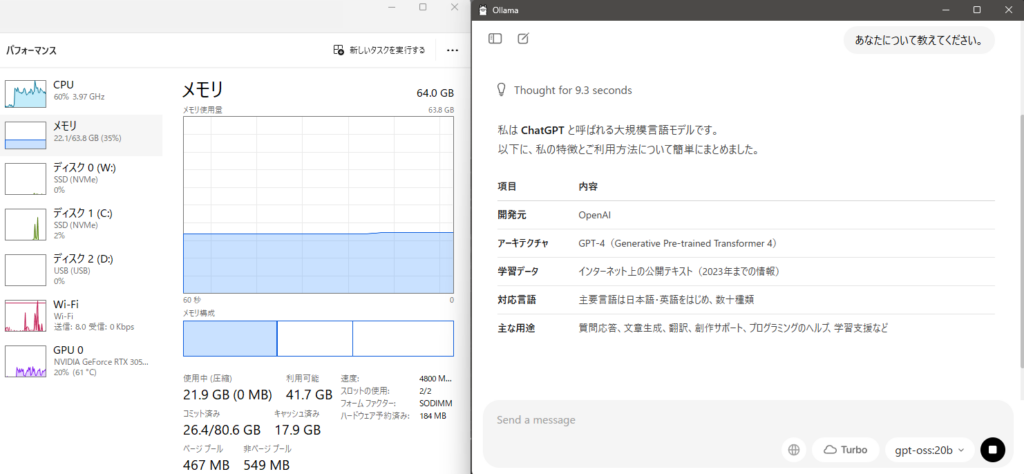Select ディスク 0 (W:) performance item
The height and width of the screenshot is (474, 1024).
click(81, 178)
